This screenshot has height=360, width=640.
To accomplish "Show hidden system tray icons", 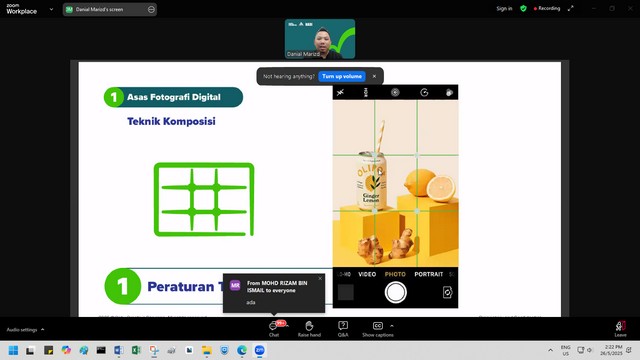I will 550,350.
